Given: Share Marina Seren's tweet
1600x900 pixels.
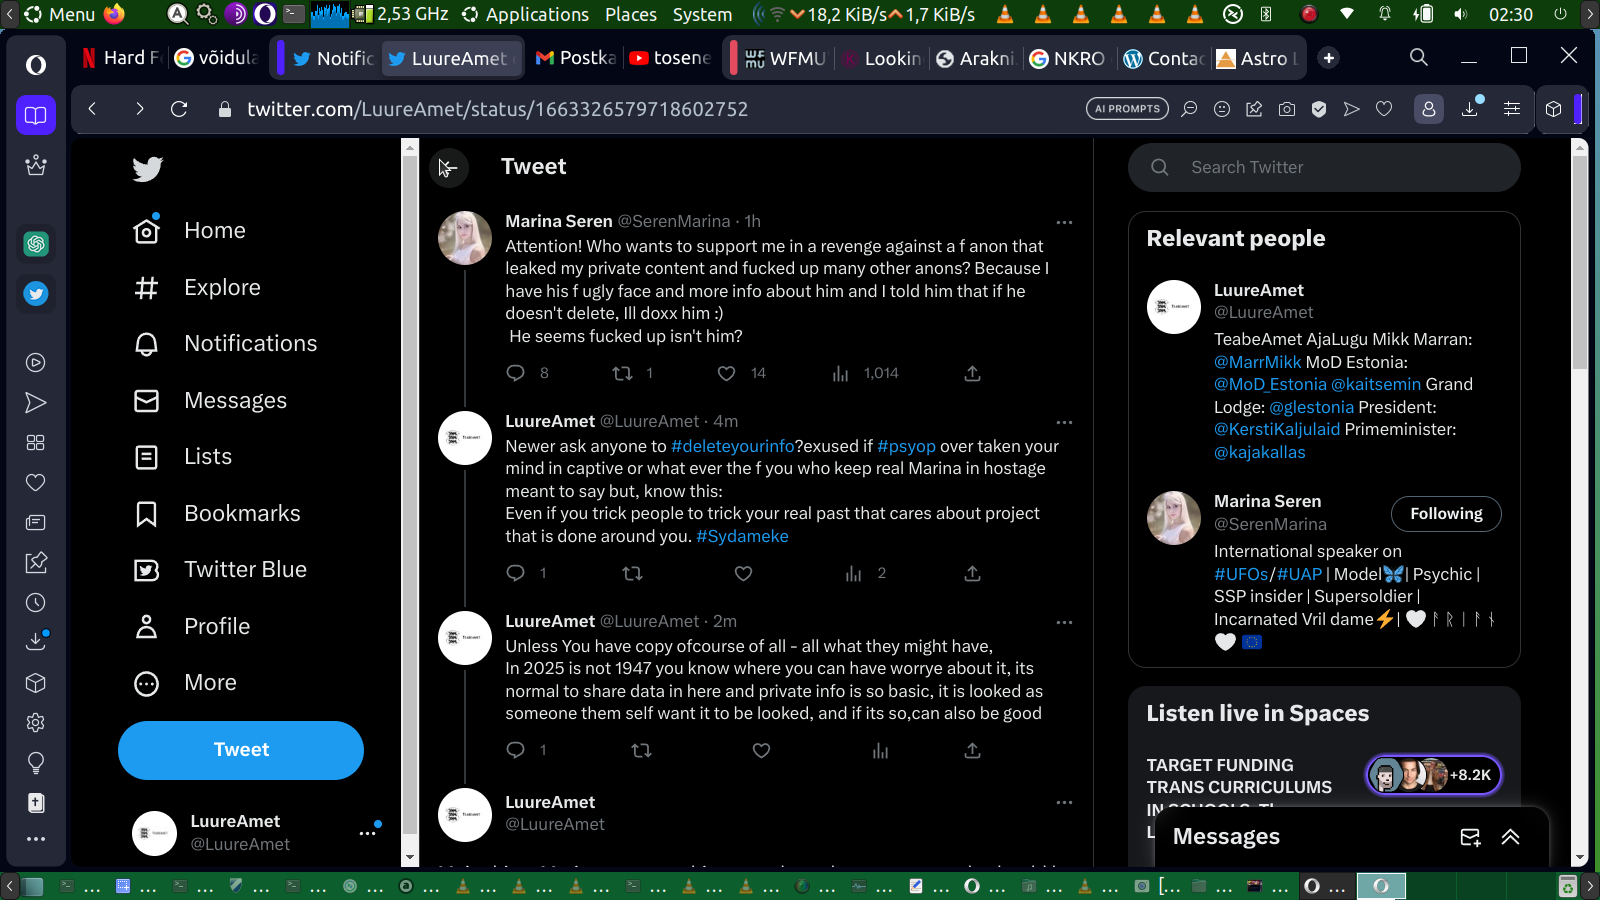Looking at the screenshot, I should click(x=972, y=373).
